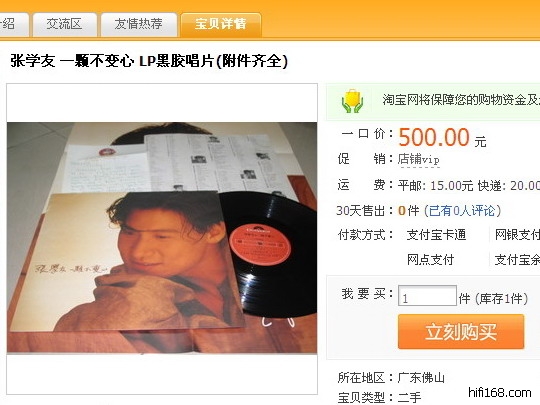Screen dimensions: 540x405
Task: Select 支付宝卡通 payment method
Action: click(436, 235)
